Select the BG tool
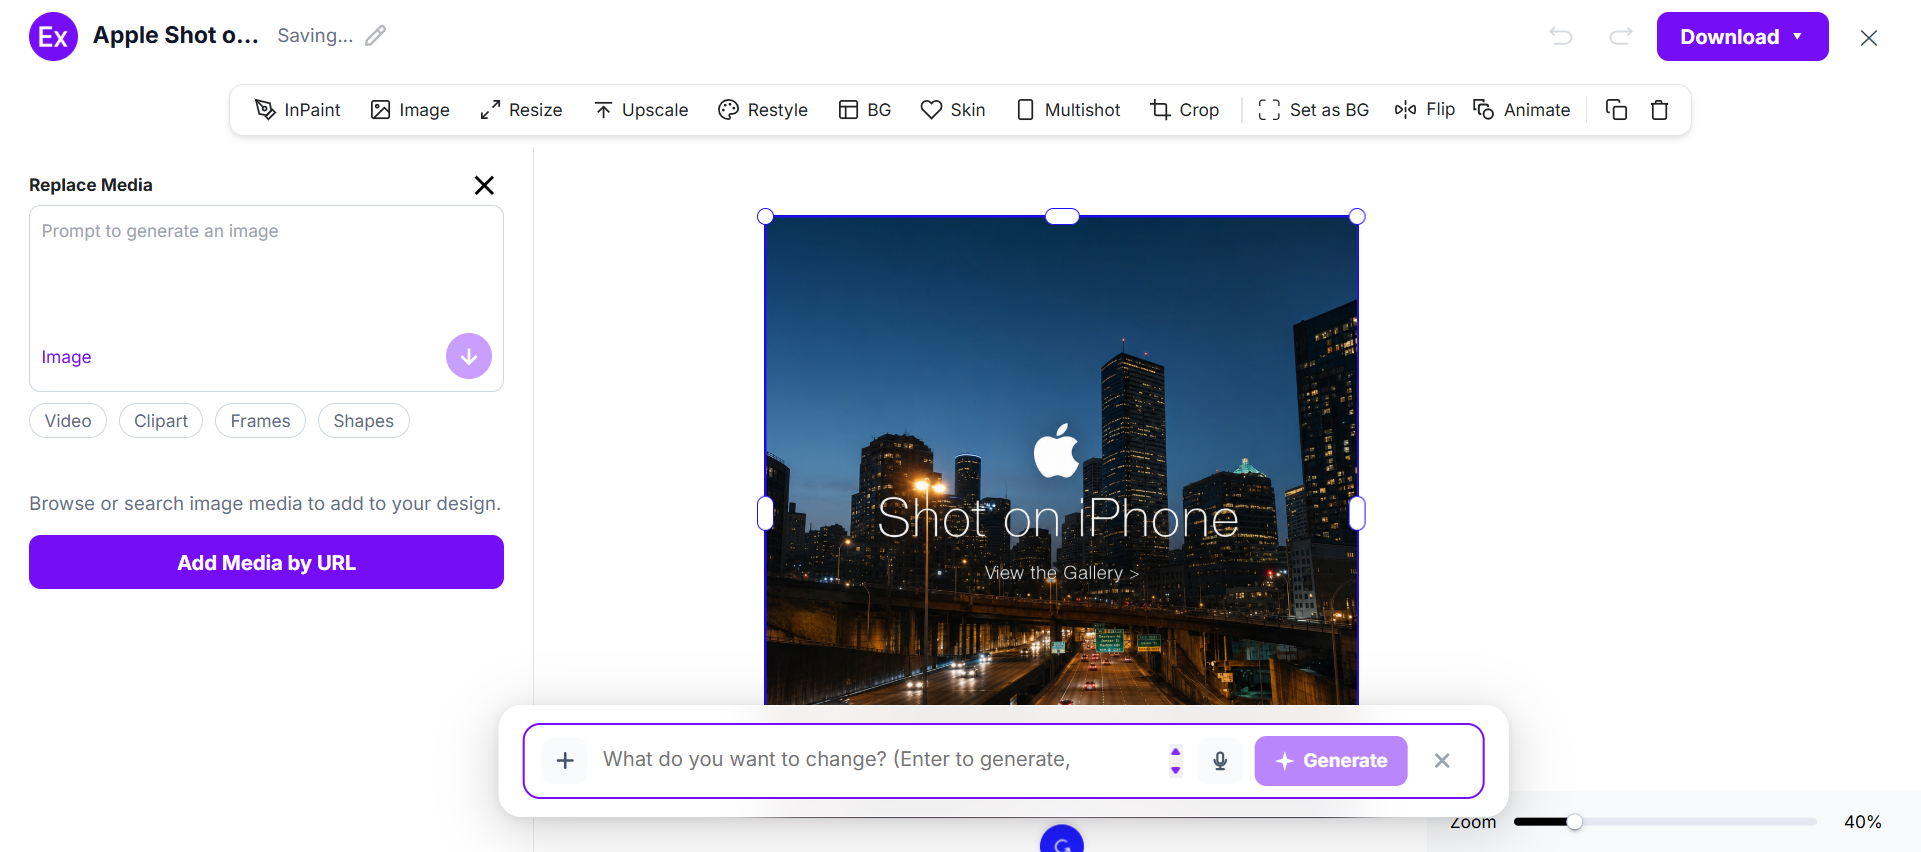Image resolution: width=1921 pixels, height=852 pixels. click(x=865, y=110)
